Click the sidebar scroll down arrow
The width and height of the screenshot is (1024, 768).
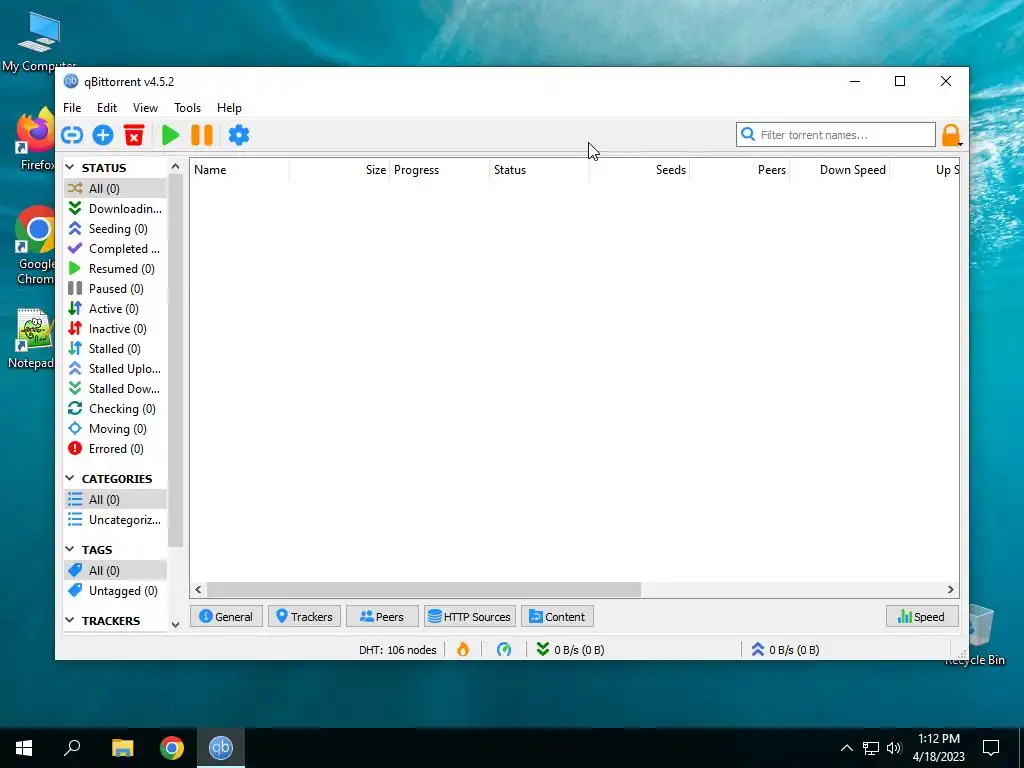(175, 625)
